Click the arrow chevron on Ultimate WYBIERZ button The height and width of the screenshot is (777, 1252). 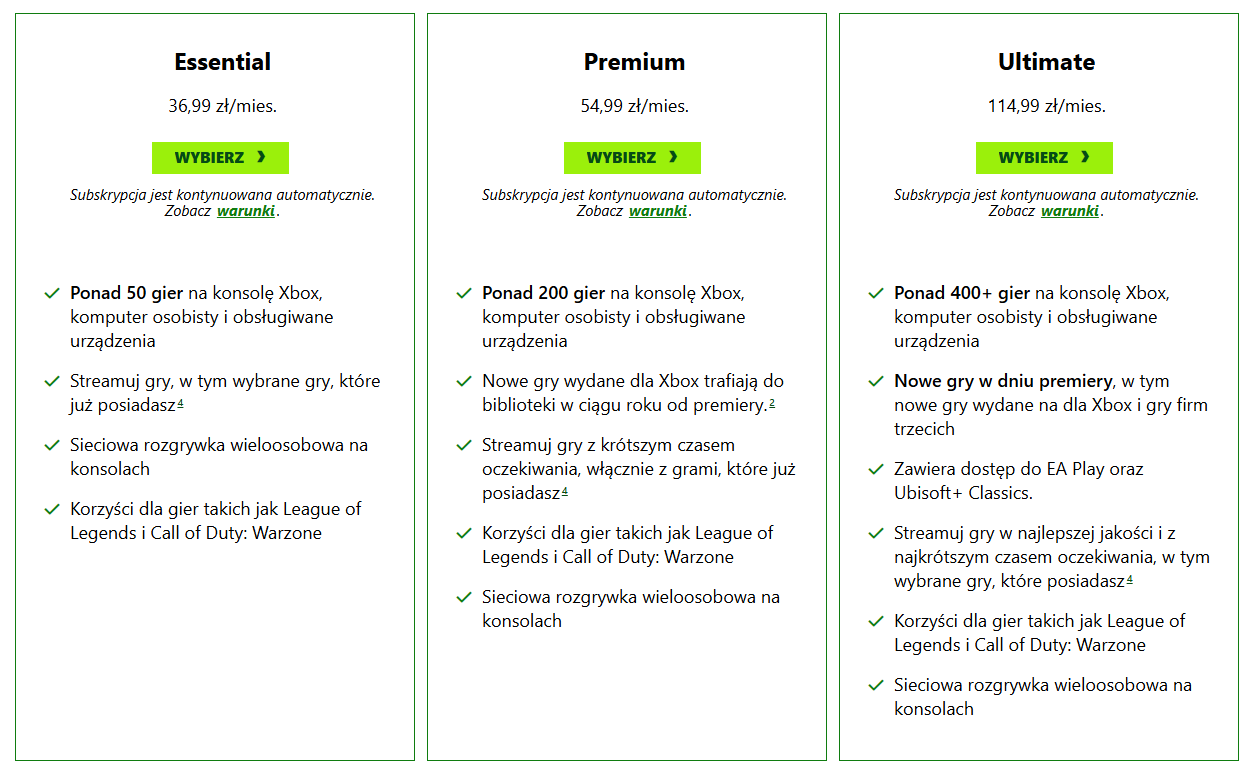[x=1085, y=157]
